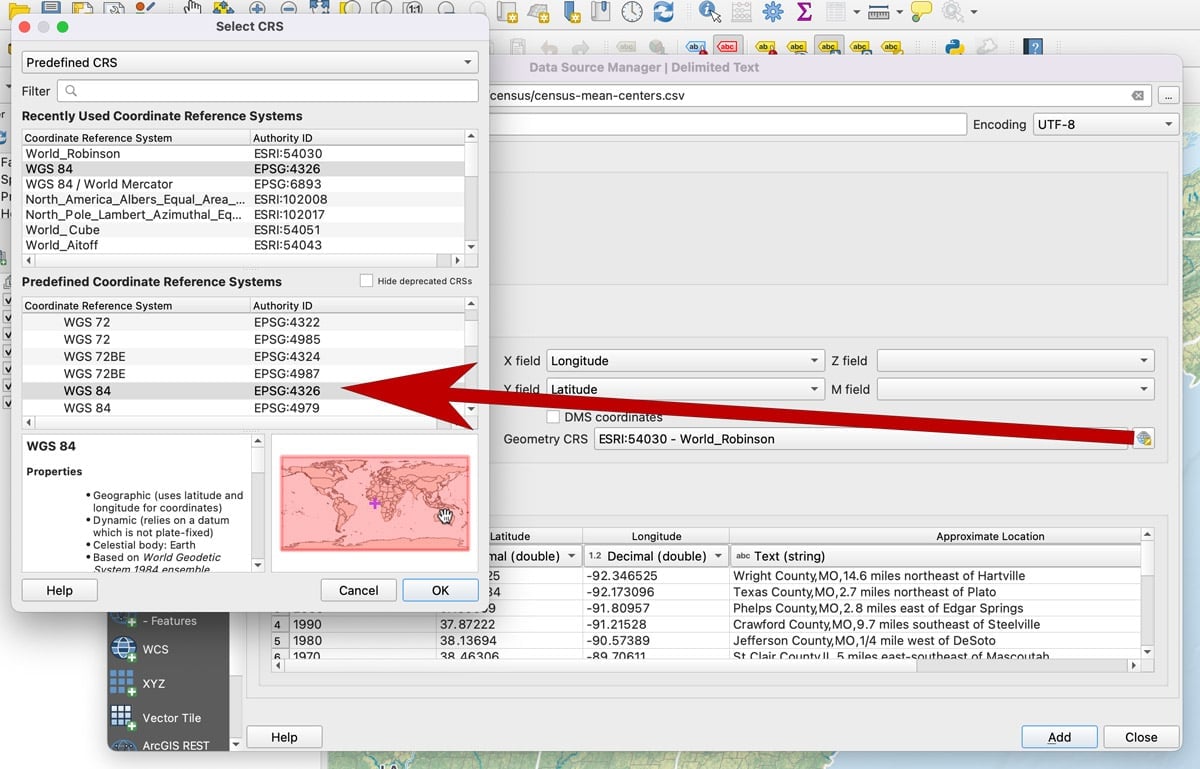The image size is (1200, 769).
Task: Click the Map Tips speech bubble icon
Action: coord(921,12)
